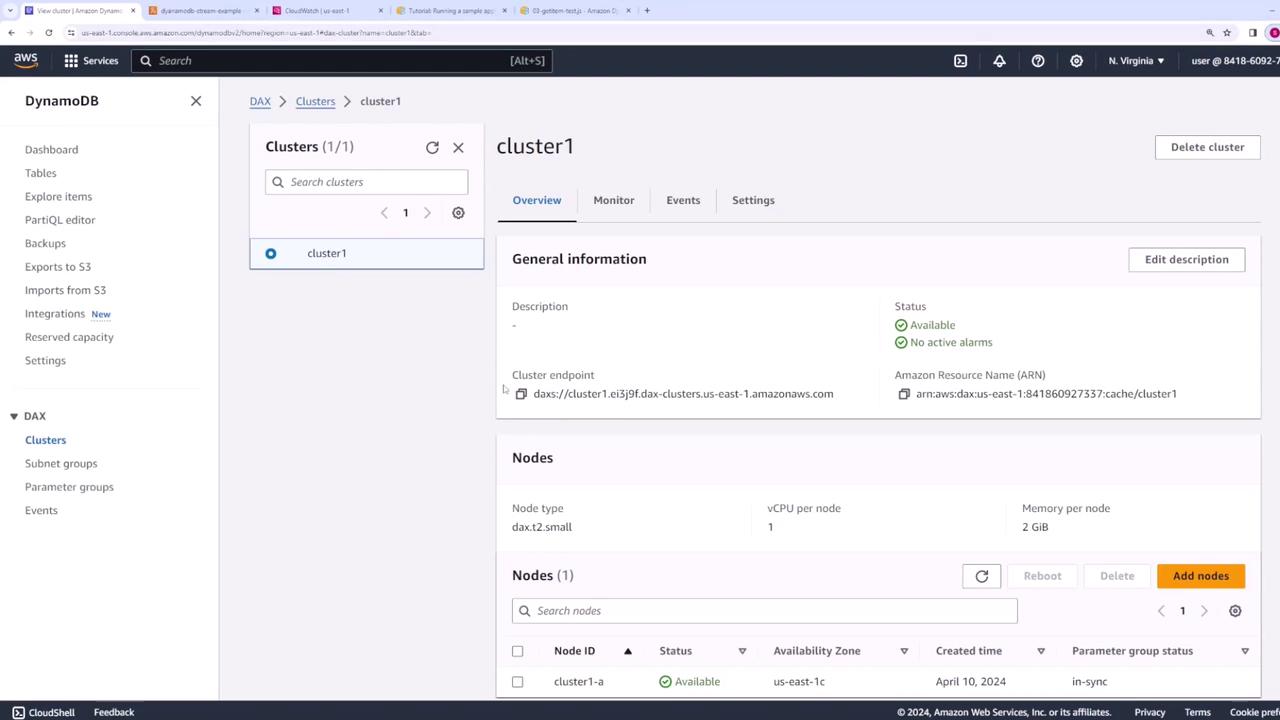Select the cluster1 radio button
This screenshot has height=720, width=1280.
coord(271,254)
